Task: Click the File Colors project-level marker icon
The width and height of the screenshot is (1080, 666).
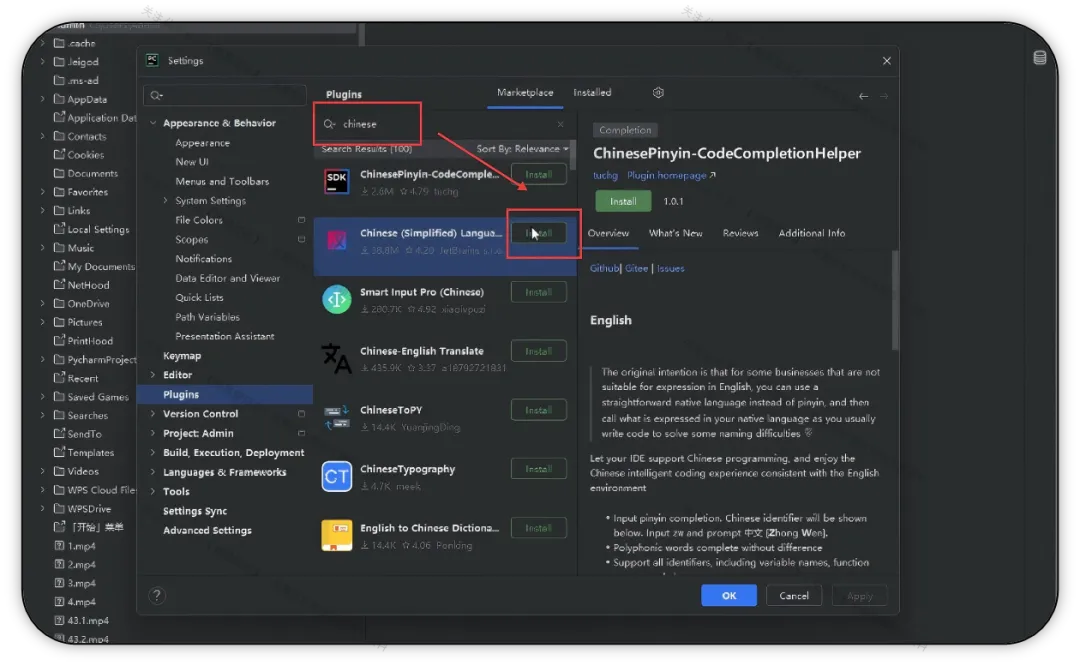Action: click(301, 220)
